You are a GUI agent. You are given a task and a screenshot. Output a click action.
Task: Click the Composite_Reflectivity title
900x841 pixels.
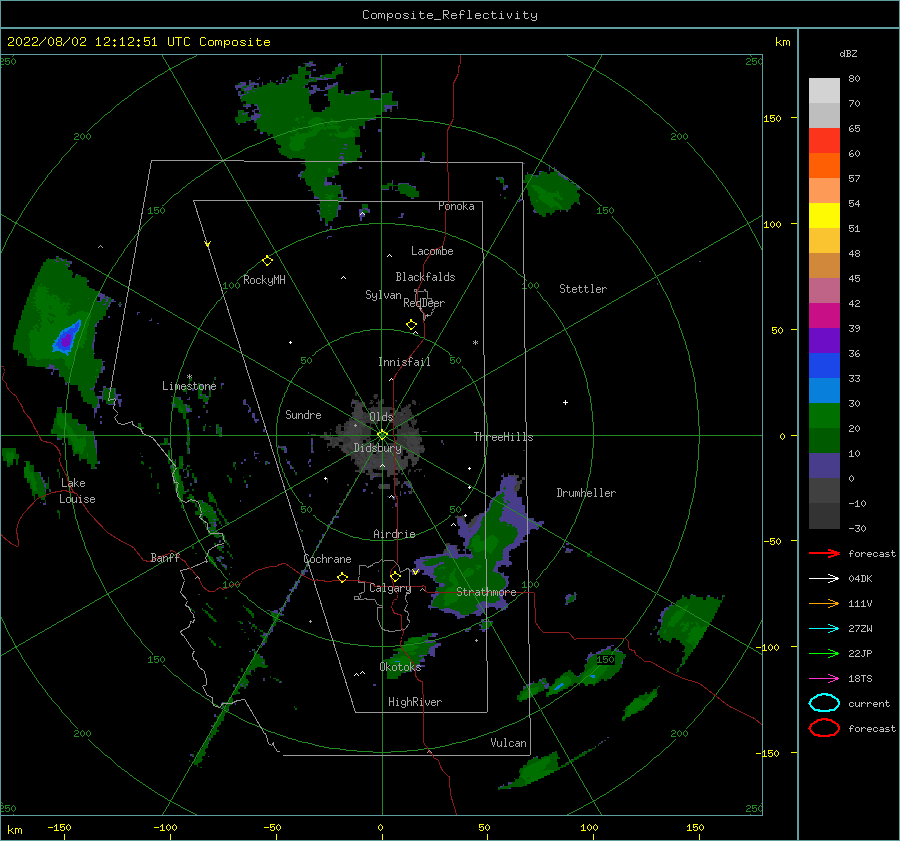[450, 15]
